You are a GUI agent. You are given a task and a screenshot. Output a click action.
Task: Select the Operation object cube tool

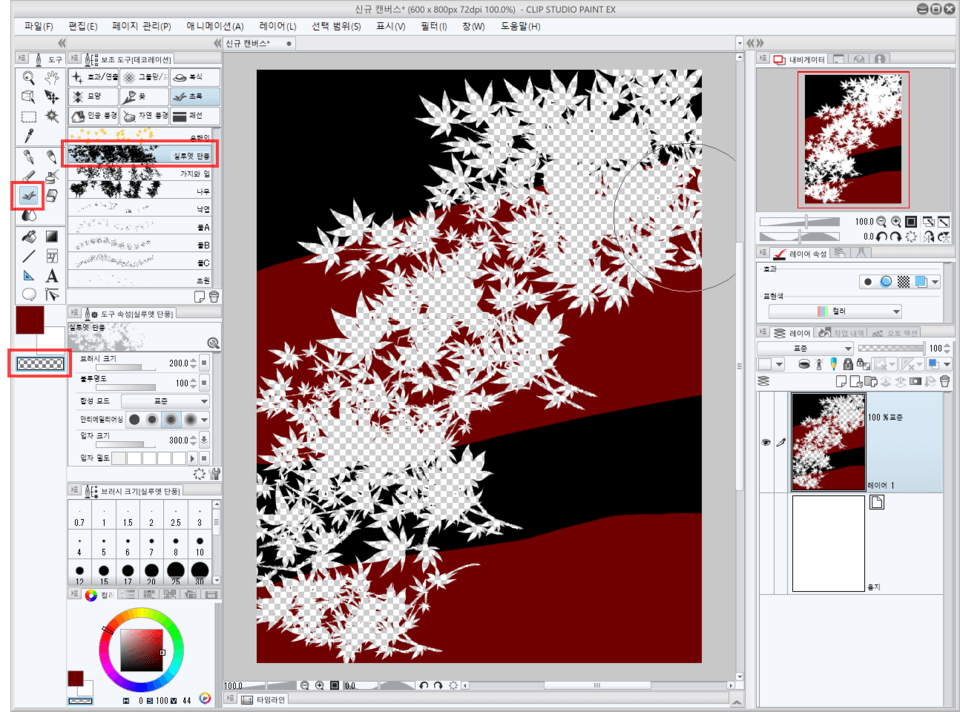click(x=28, y=97)
